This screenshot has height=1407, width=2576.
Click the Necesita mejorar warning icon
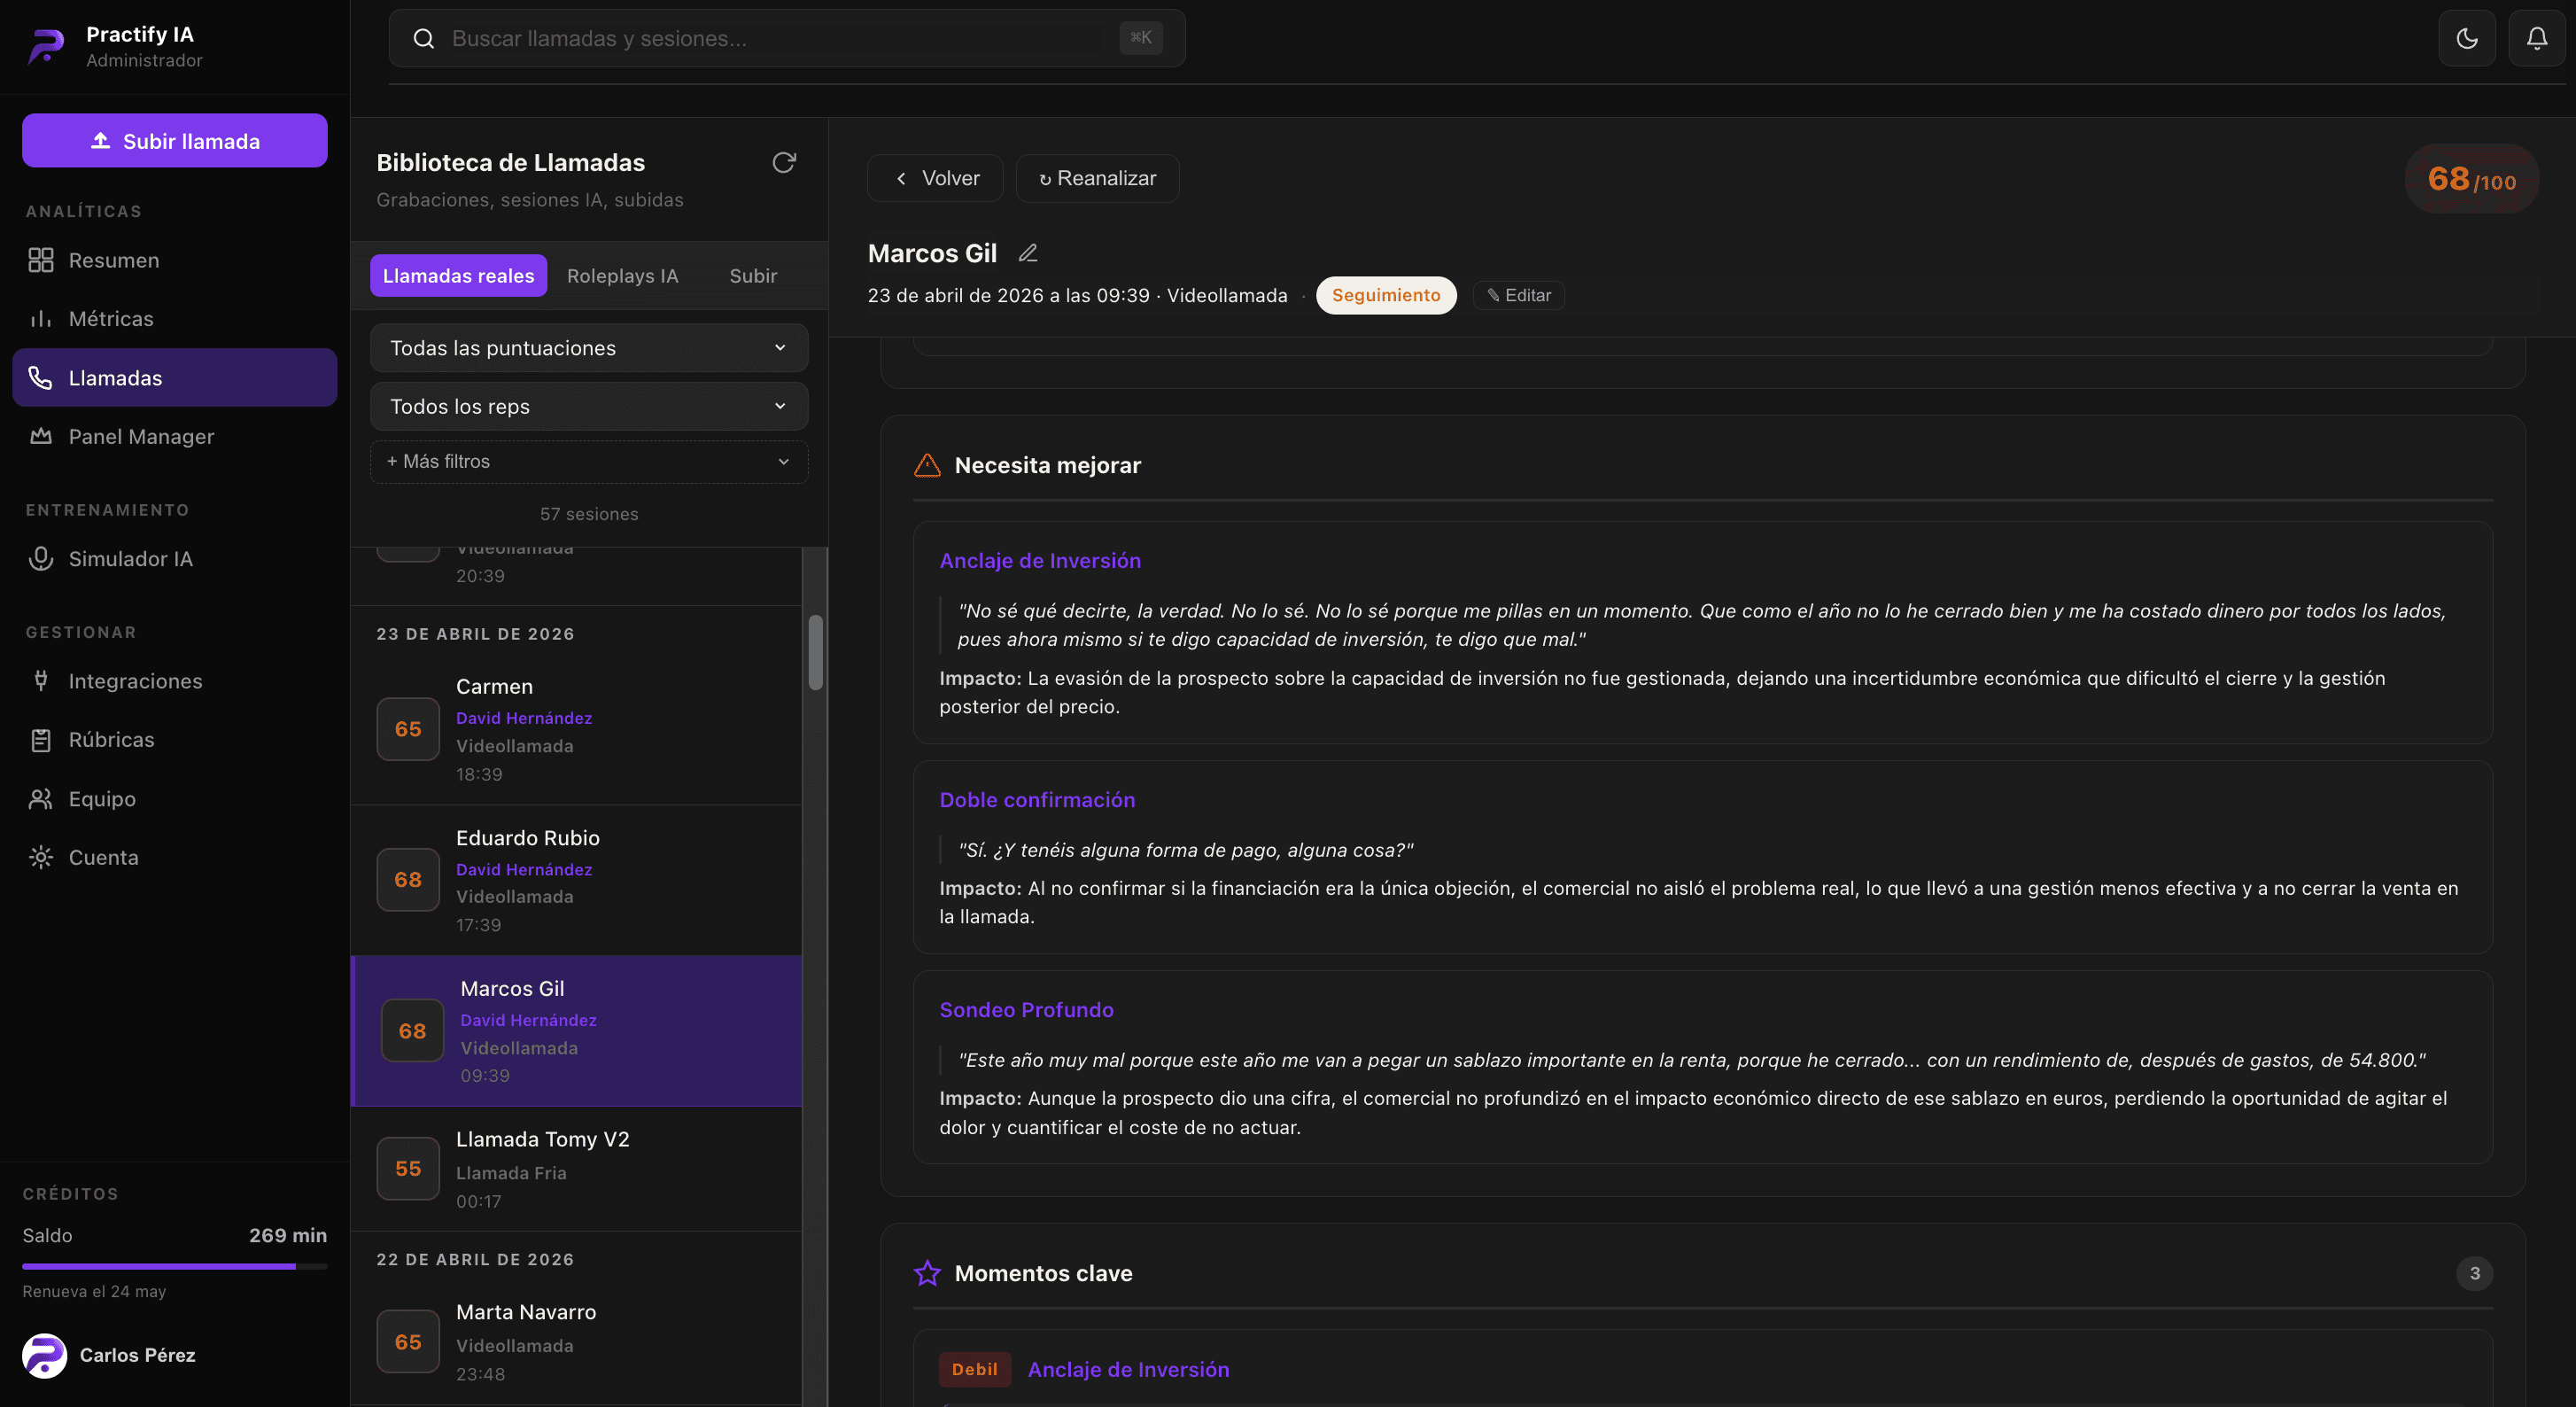click(x=928, y=465)
